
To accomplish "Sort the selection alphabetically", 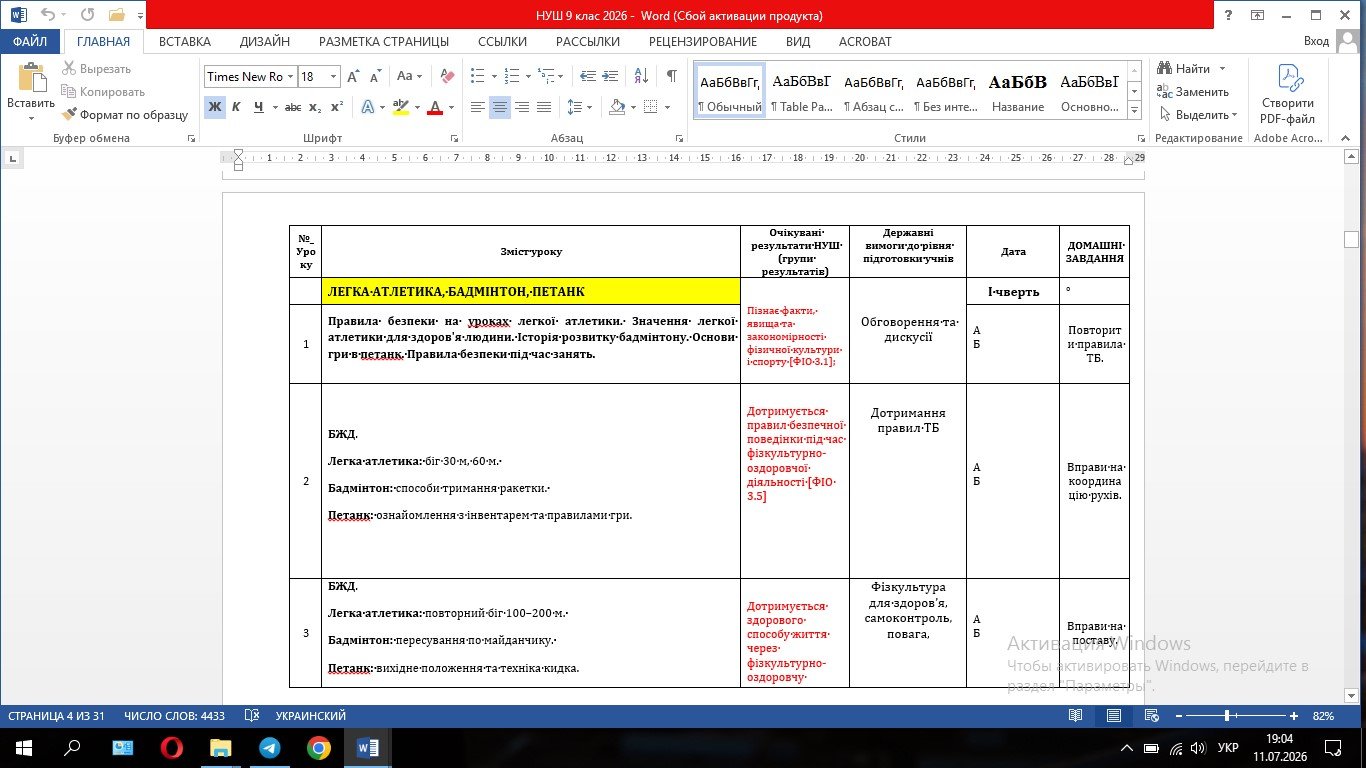I will (642, 76).
